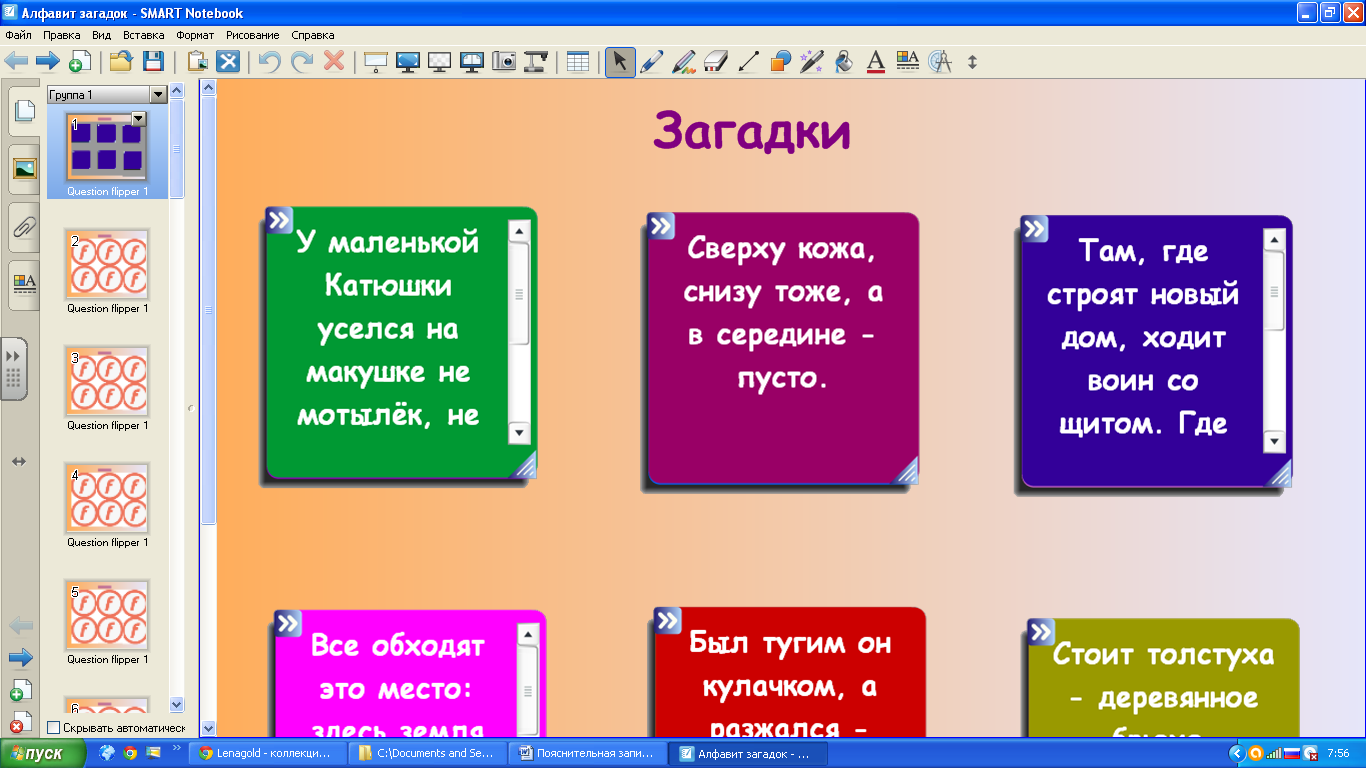
Task: Select page 4 thumbnail
Action: (x=107, y=499)
